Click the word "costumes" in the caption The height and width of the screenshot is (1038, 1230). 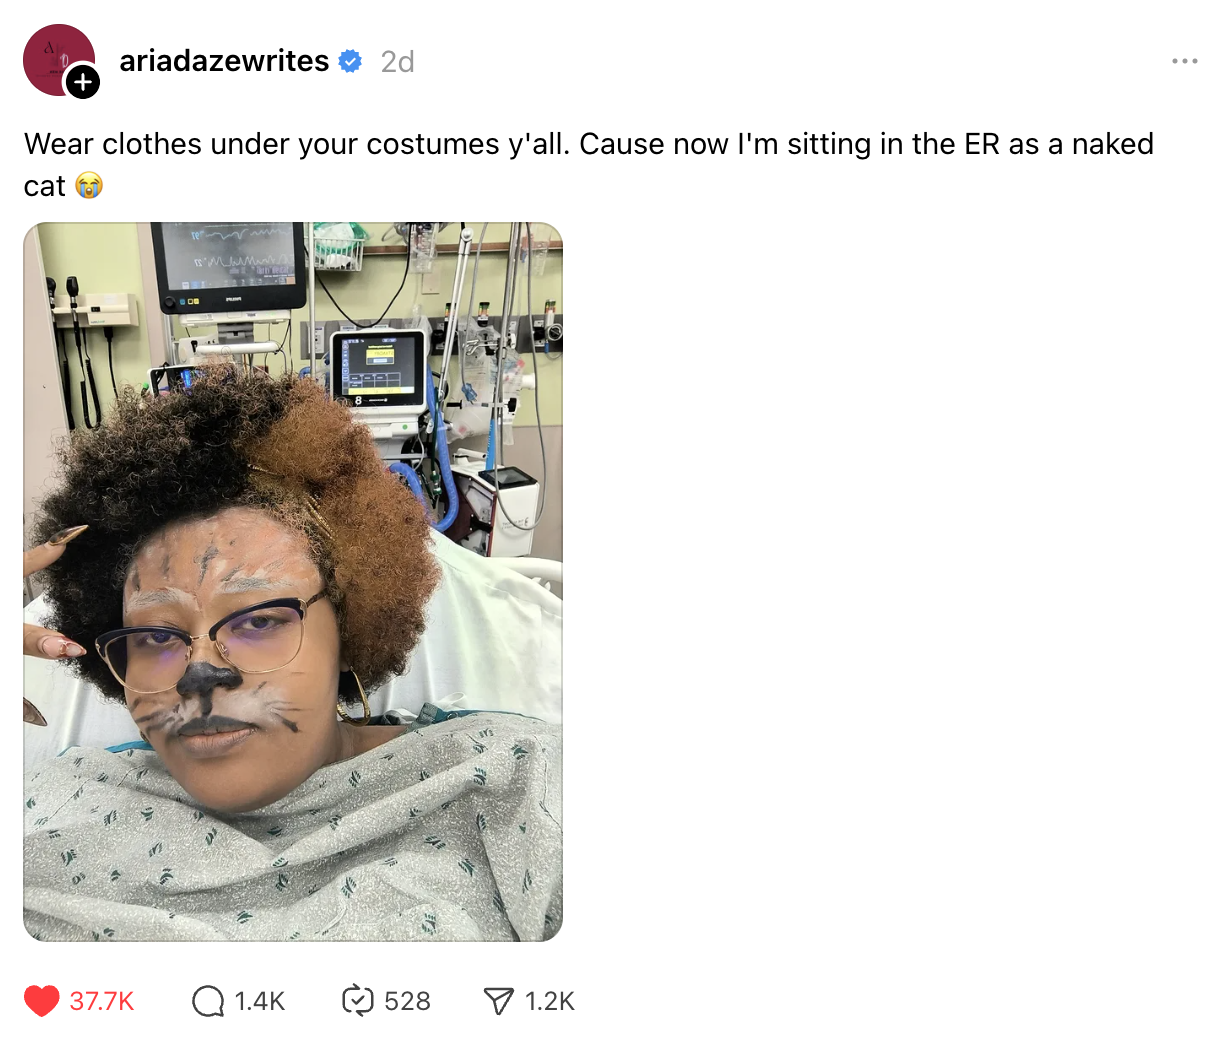pyautogui.click(x=432, y=144)
